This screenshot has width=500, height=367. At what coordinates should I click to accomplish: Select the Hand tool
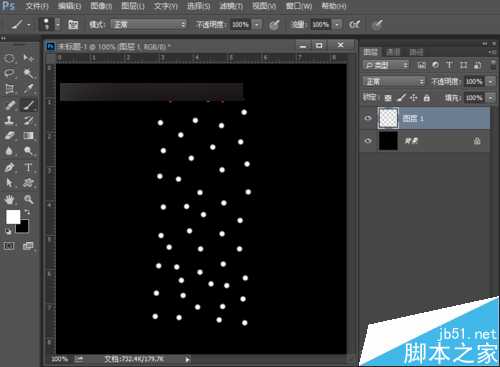[9, 199]
